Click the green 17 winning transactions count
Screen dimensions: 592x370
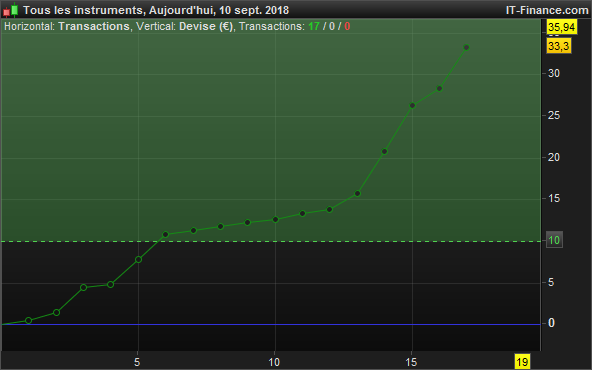click(314, 26)
